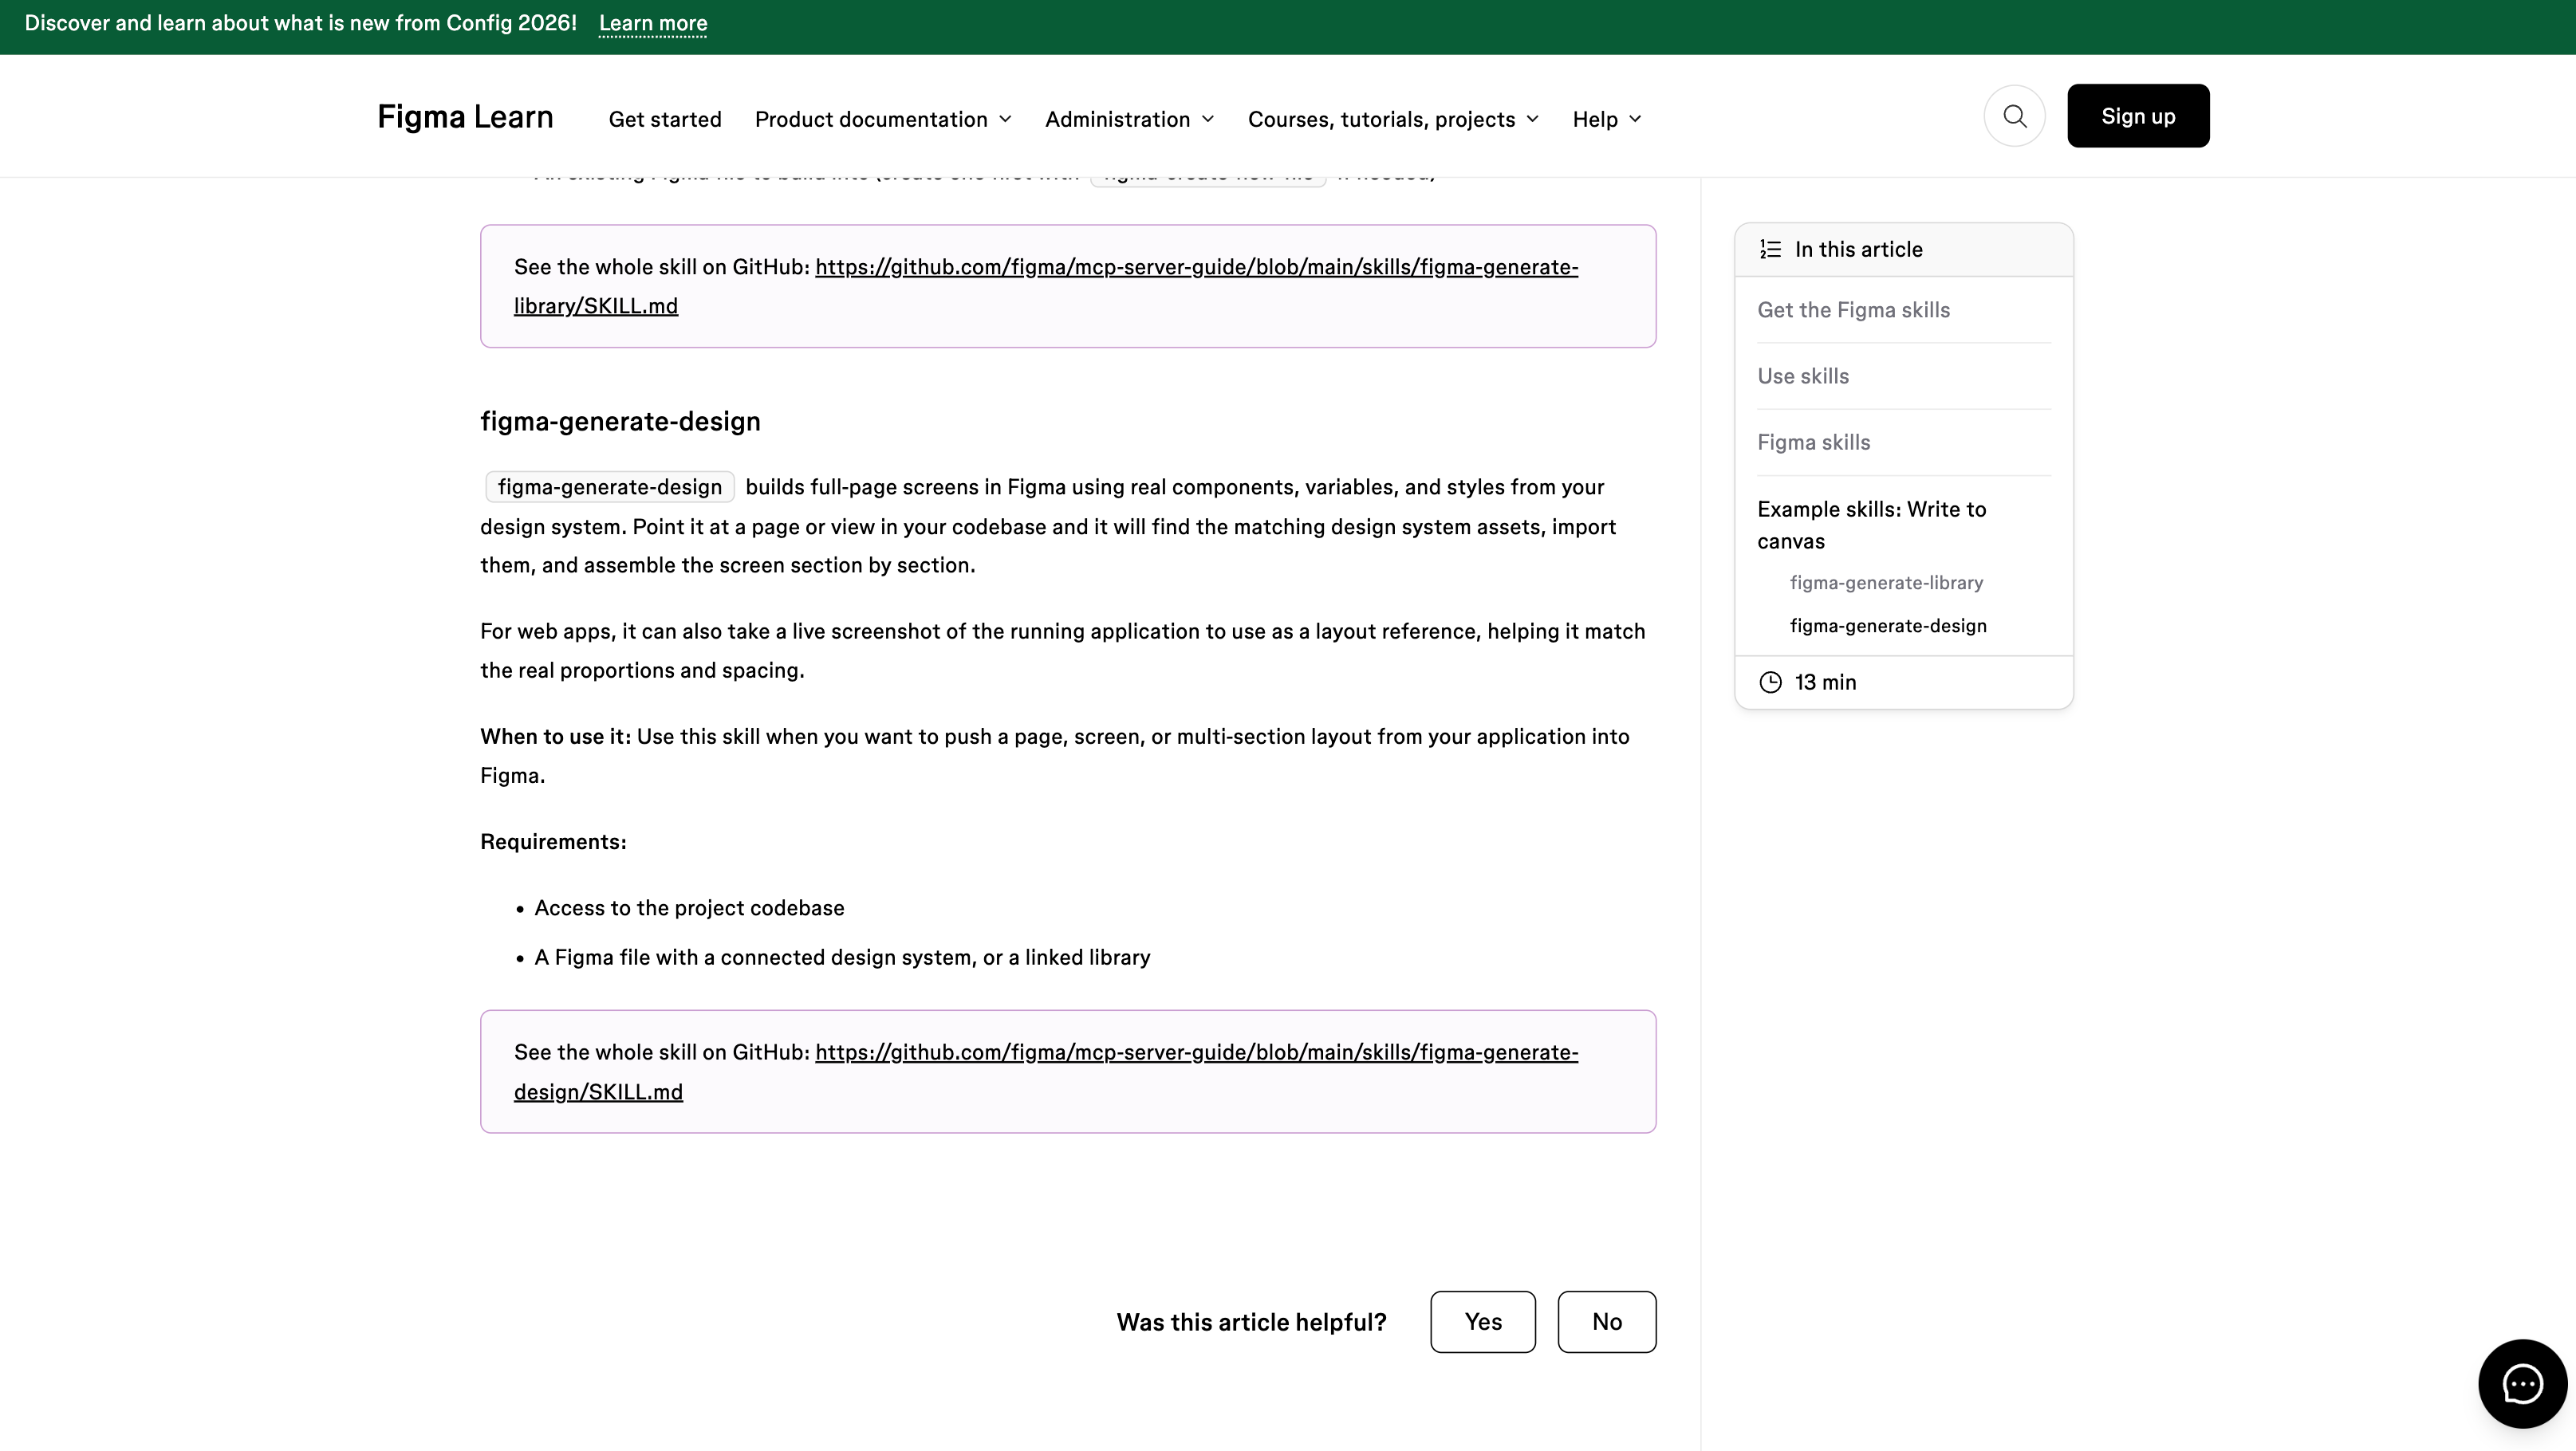2576x1451 pixels.
Task: Follow the Learn more banner link
Action: point(653,23)
